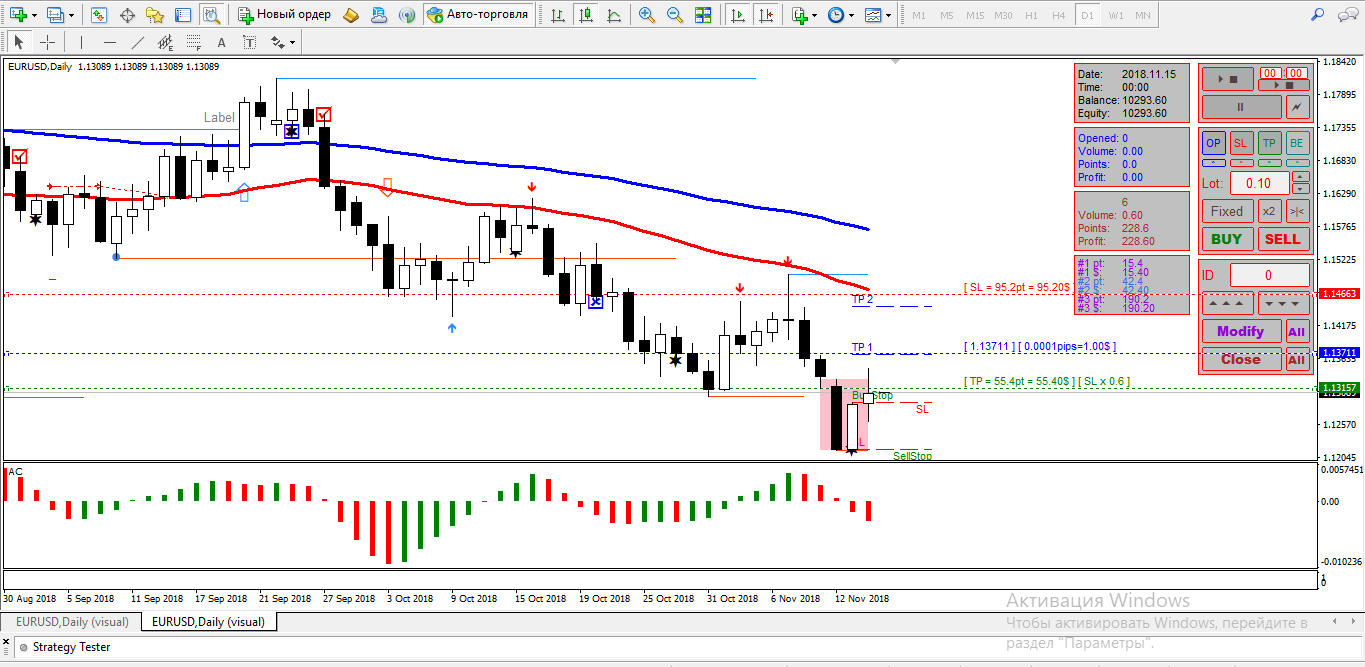Expand the new chart dropdown arrow
This screenshot has width=1365, height=667.
pos(36,16)
